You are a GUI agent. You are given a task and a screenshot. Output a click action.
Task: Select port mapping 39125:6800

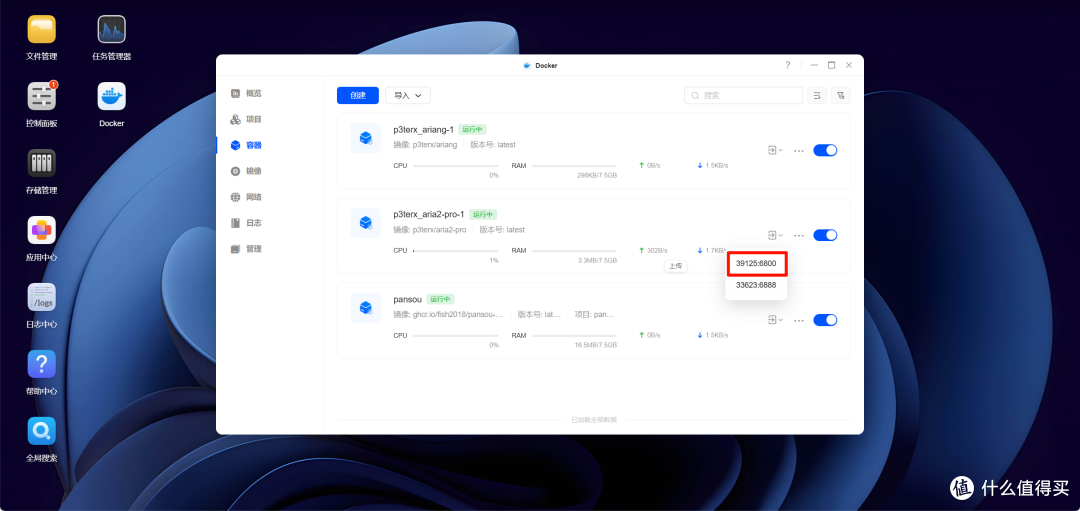point(756,264)
